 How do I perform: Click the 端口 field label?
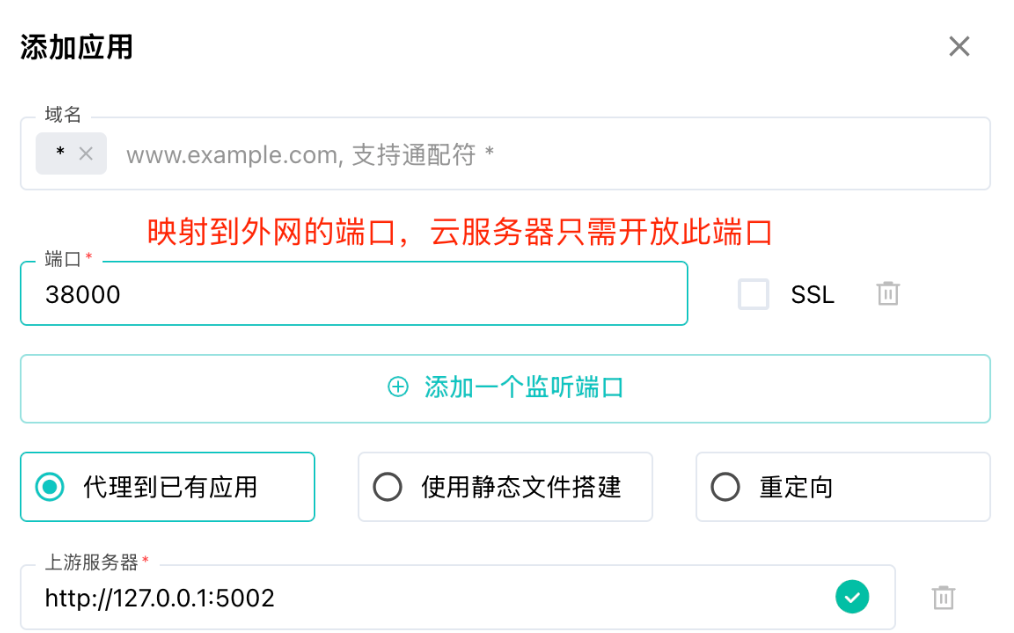[x=63, y=259]
